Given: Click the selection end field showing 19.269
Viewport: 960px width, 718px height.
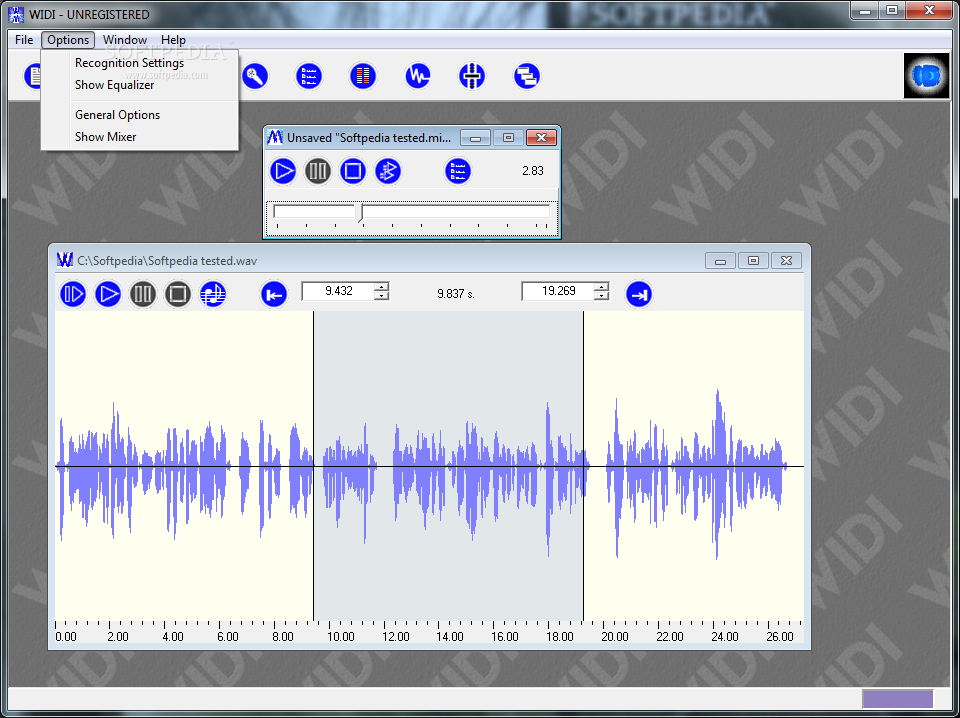Looking at the screenshot, I should (x=558, y=291).
